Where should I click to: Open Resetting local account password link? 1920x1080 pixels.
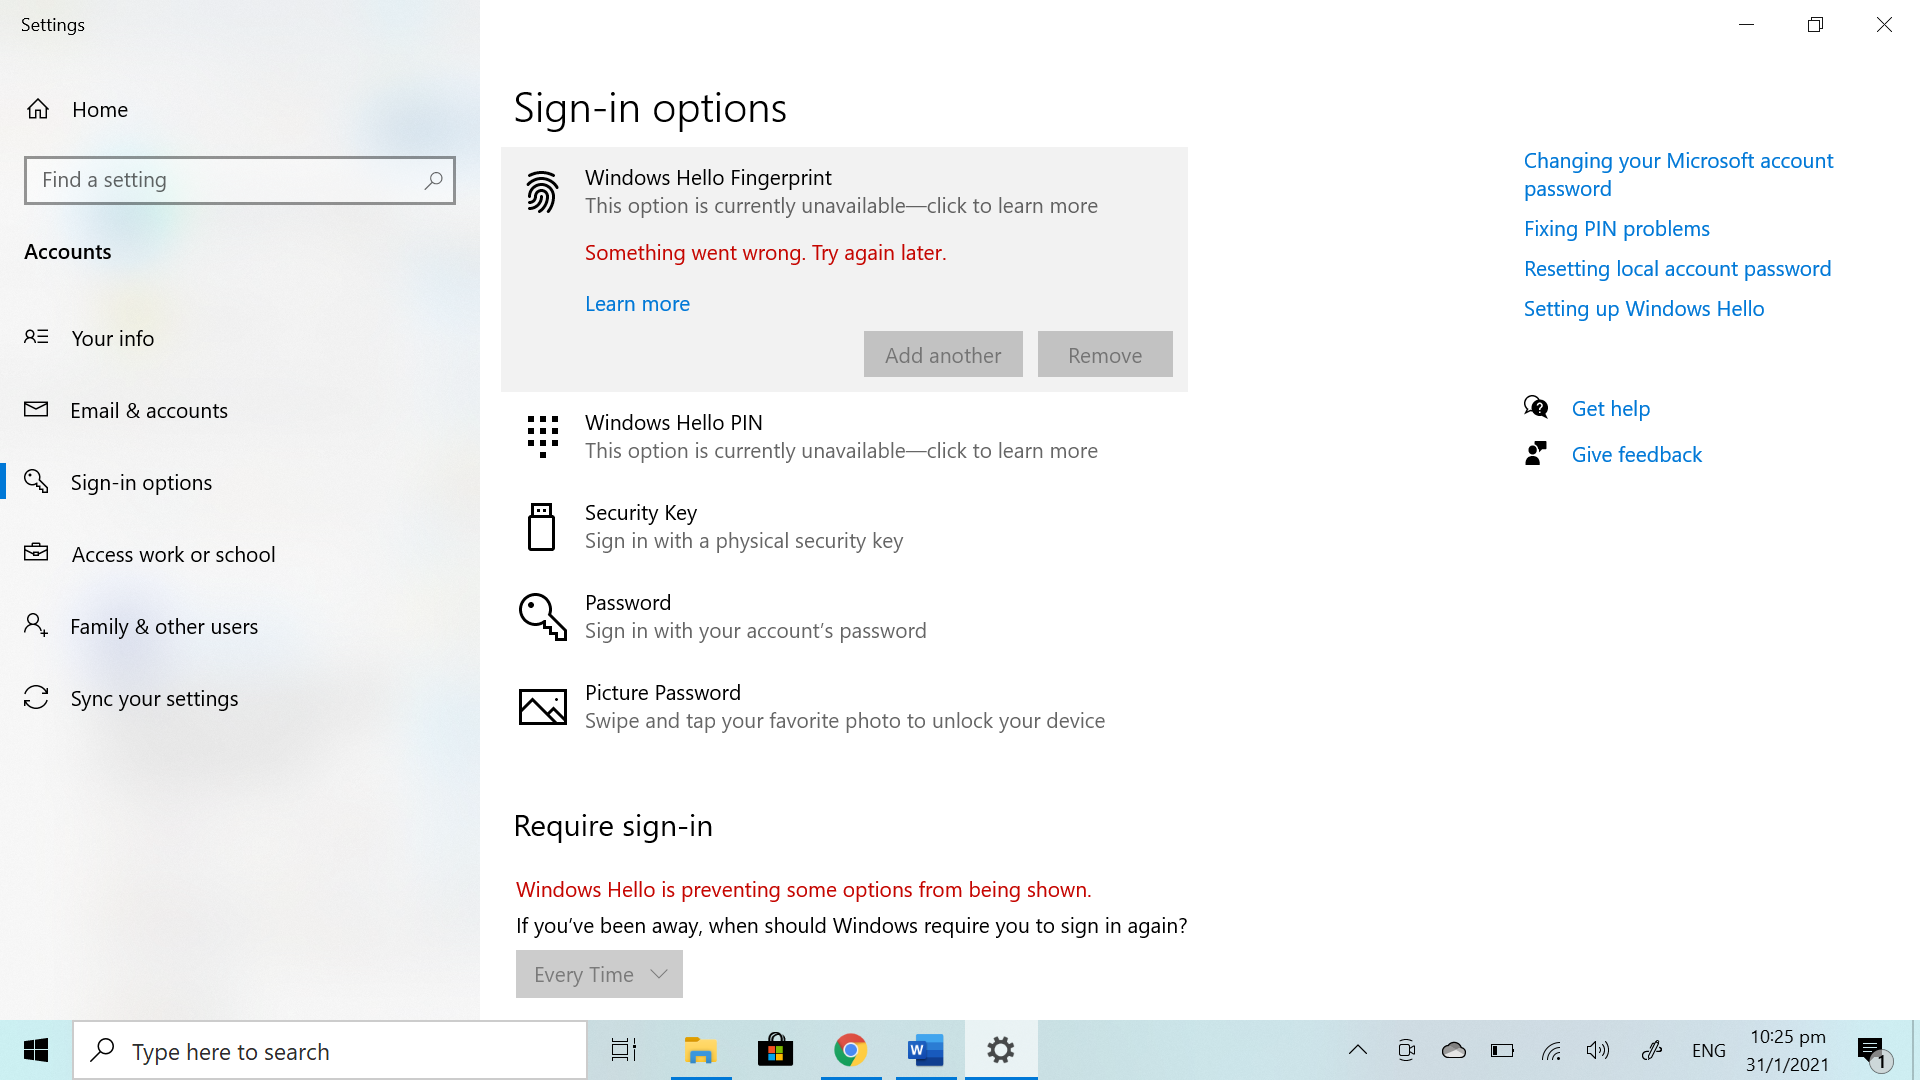(1677, 268)
